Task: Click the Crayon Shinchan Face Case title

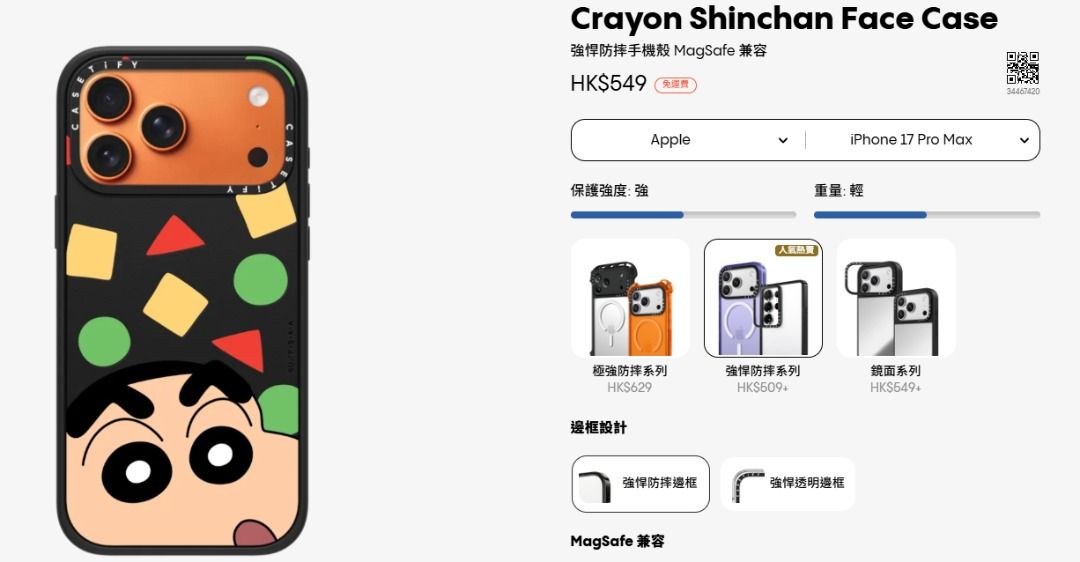Action: [x=784, y=19]
